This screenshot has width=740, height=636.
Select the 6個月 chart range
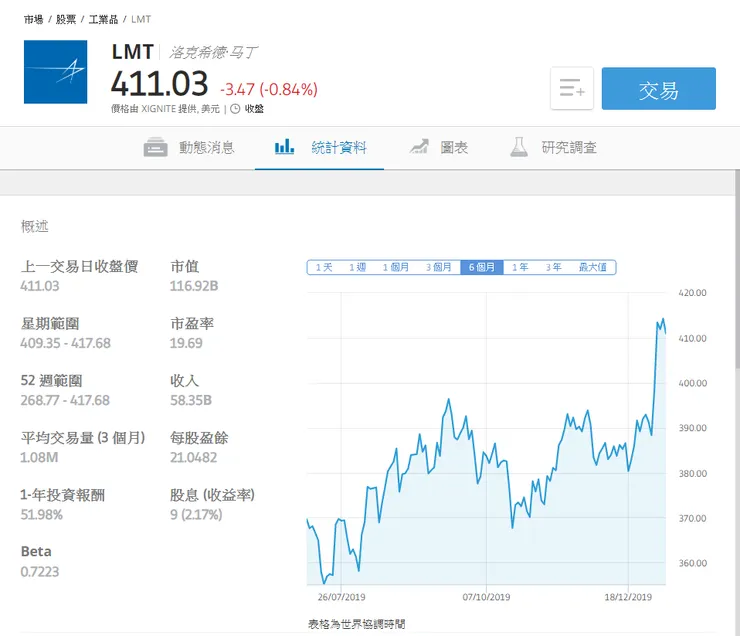482,268
